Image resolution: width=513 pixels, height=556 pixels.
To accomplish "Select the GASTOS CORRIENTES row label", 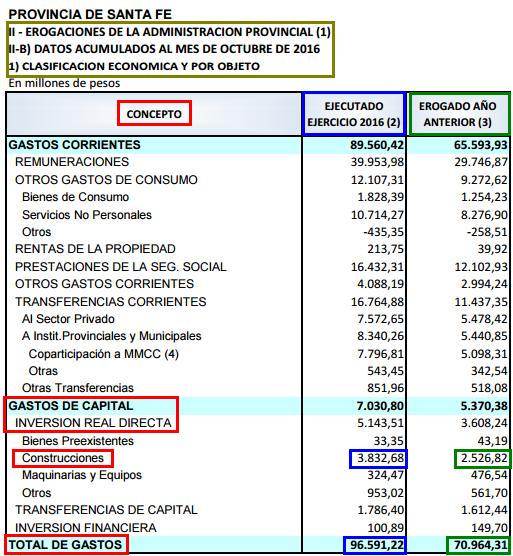I will click(74, 145).
